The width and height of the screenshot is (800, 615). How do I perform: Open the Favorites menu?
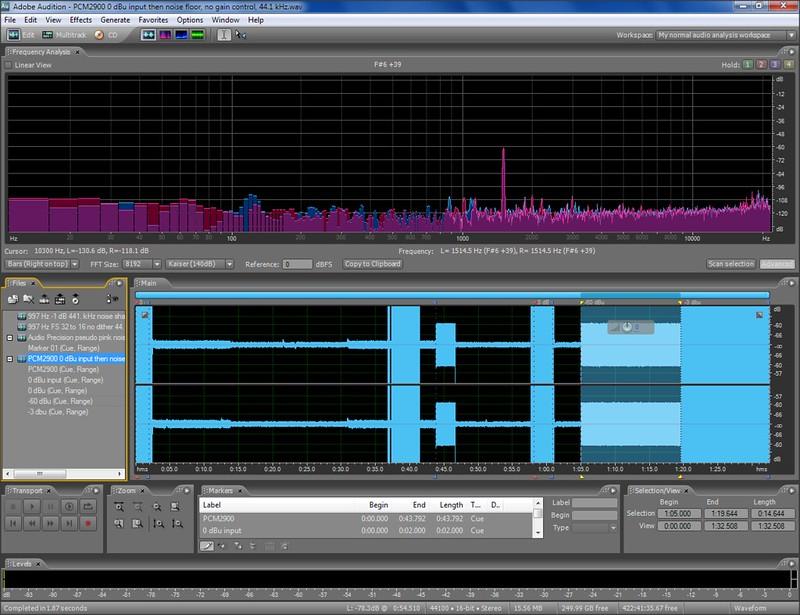pyautogui.click(x=153, y=19)
